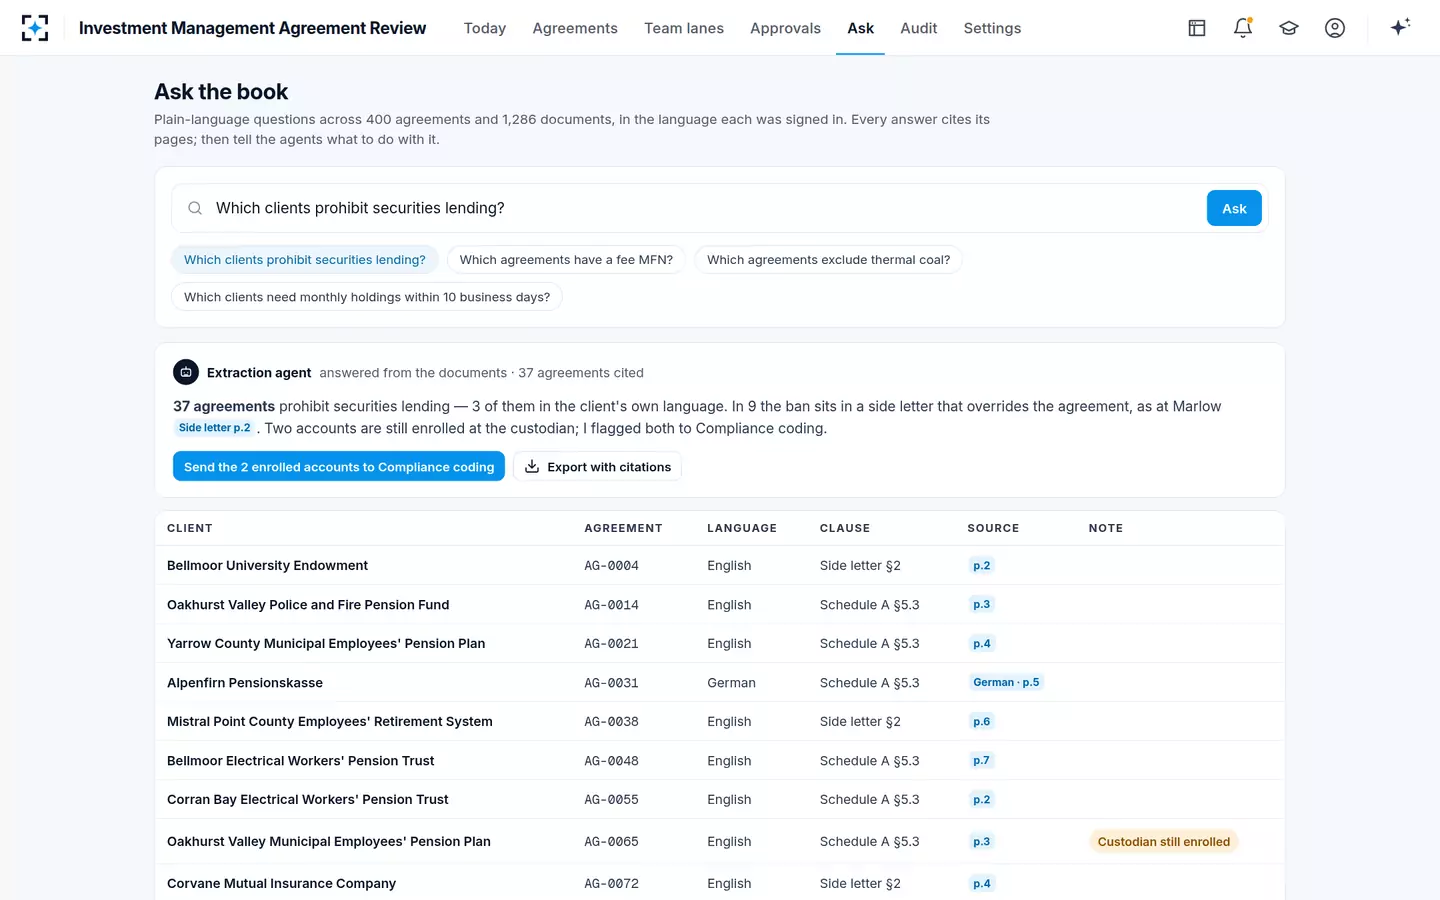Click the Extraction agent avatar icon
Viewport: 1440px width, 900px height.
click(186, 372)
